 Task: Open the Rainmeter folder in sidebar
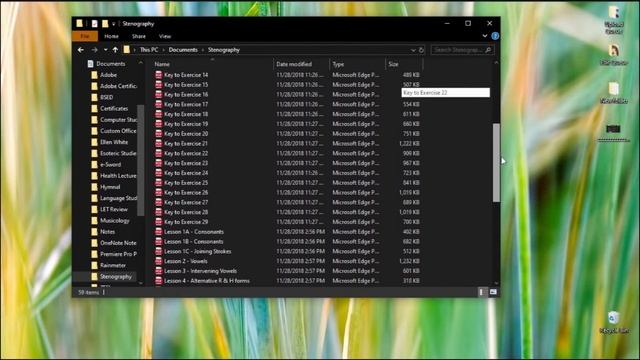coord(113,265)
